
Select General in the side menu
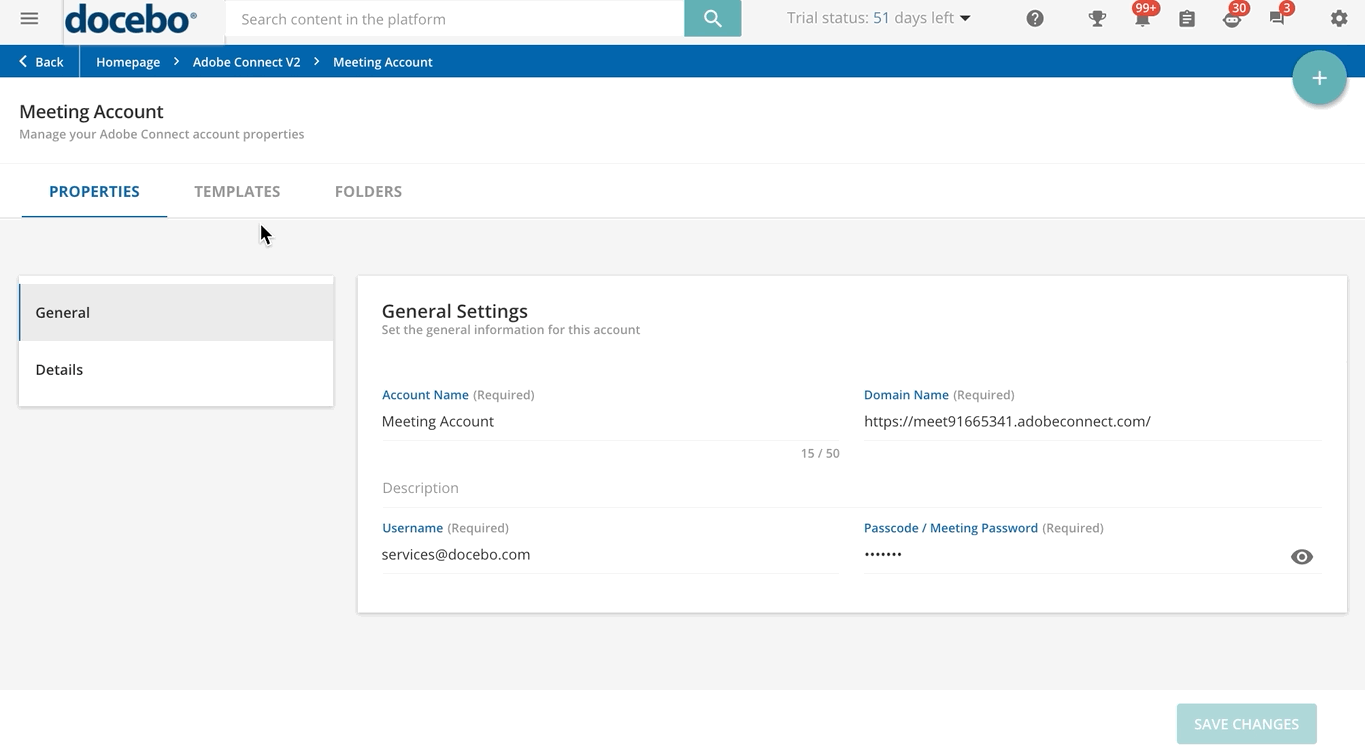coord(176,313)
